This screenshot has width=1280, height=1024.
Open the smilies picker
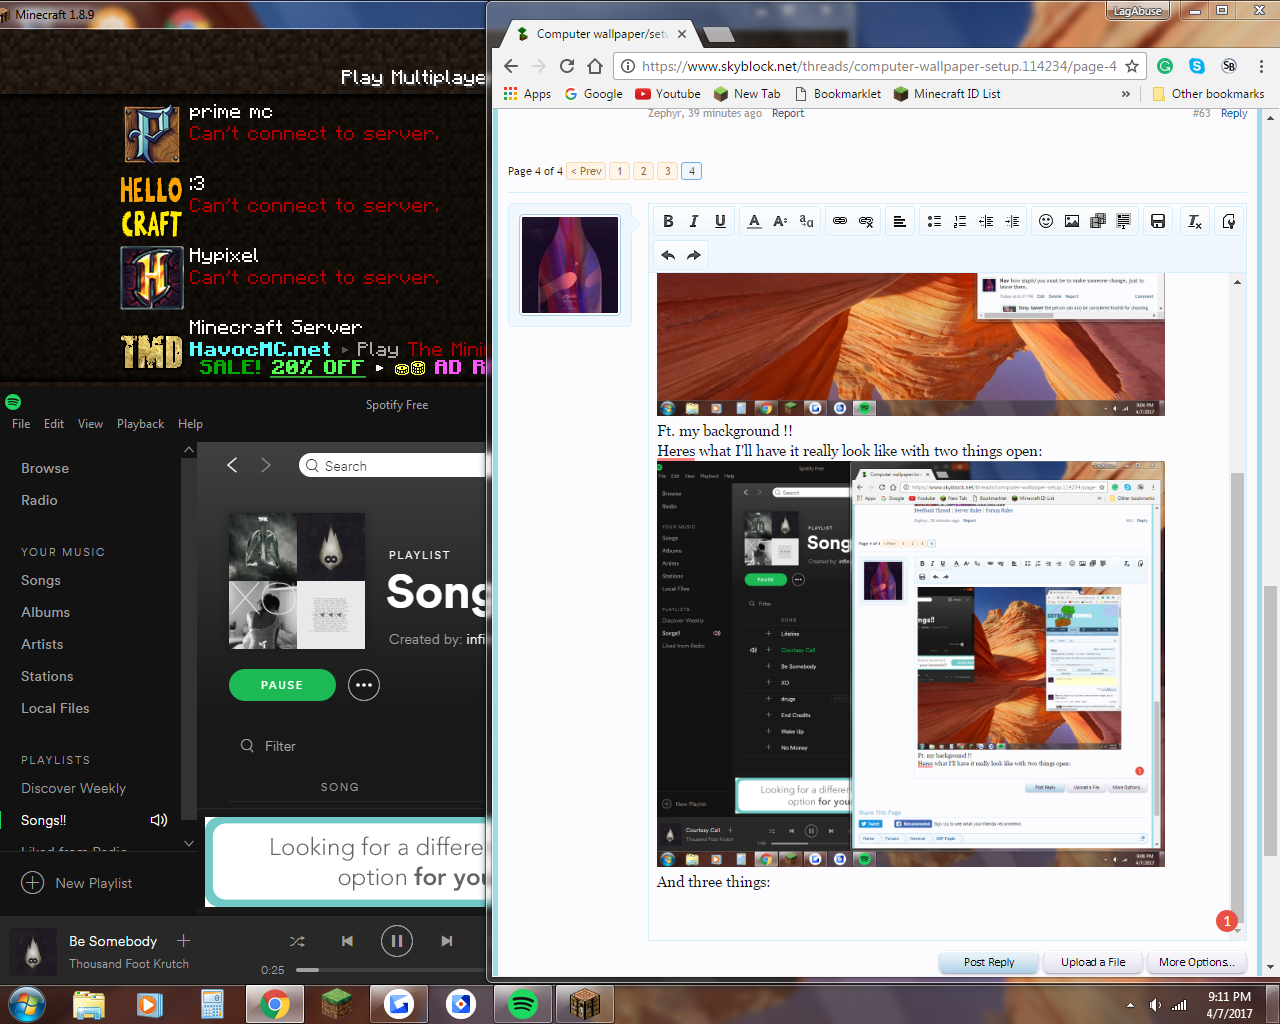tap(1046, 221)
